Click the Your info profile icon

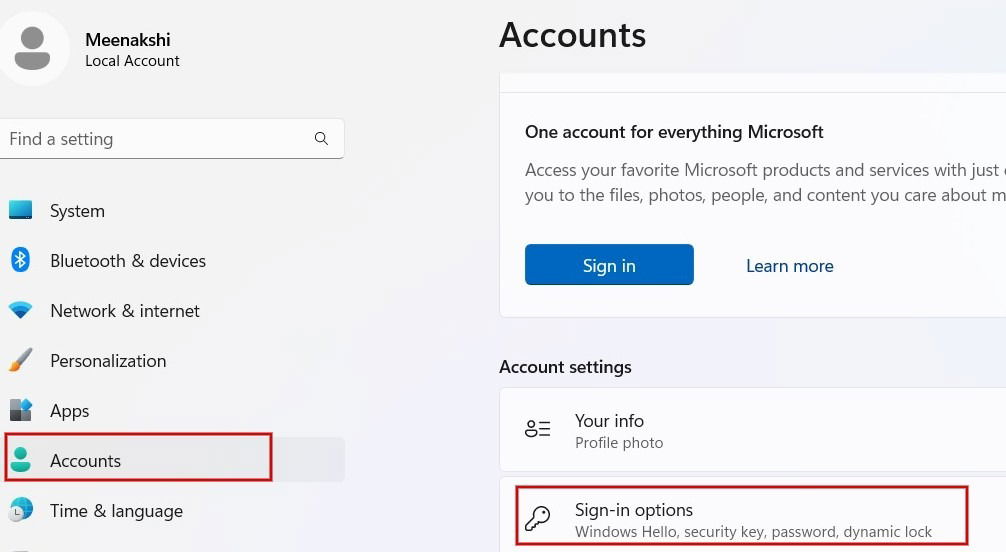[x=538, y=429]
